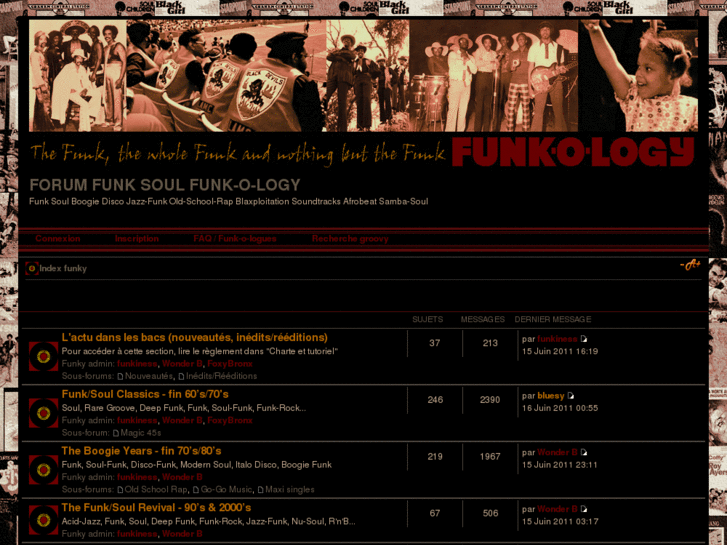
Task: Click the SUJETS column header
Action: point(427,320)
